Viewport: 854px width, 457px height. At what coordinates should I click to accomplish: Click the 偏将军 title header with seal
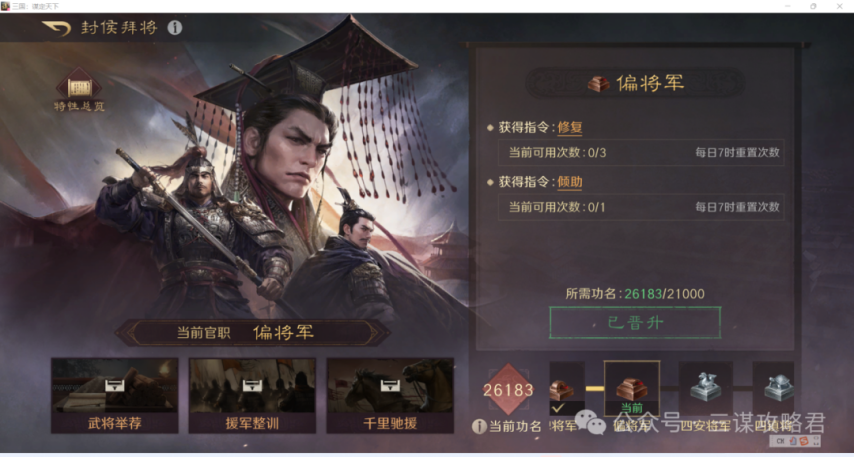[635, 83]
